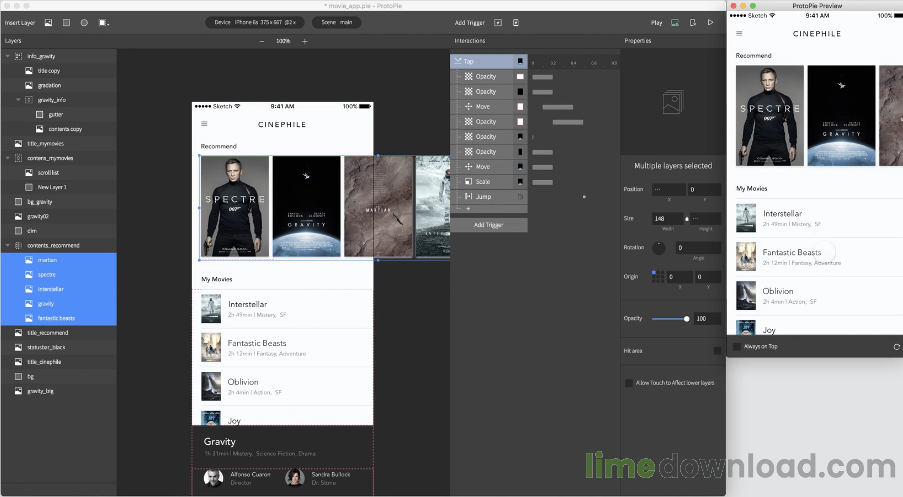Select the scroll list layer

(x=58, y=173)
